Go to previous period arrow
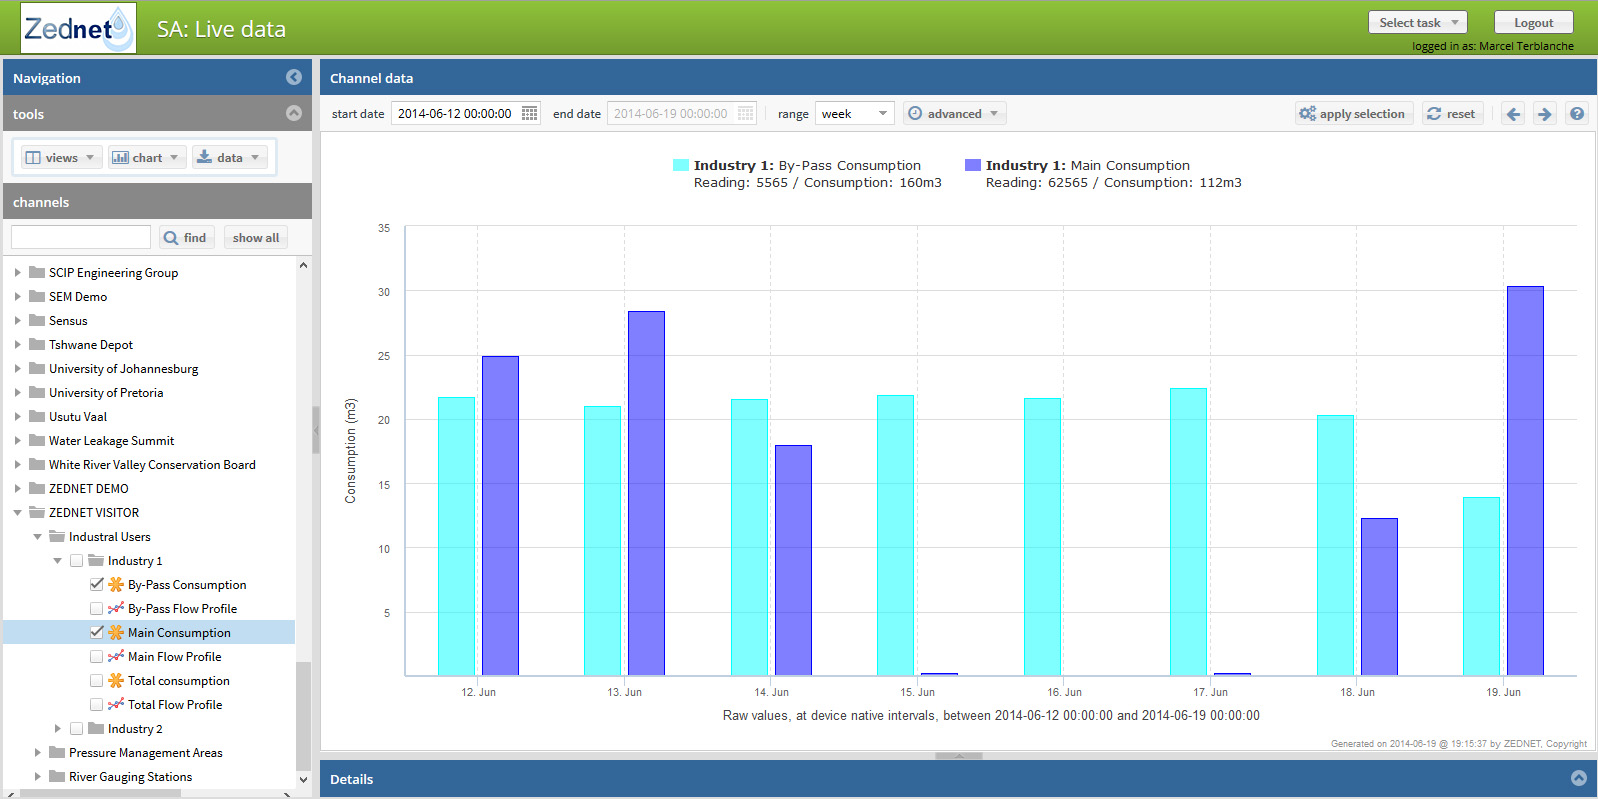Image resolution: width=1598 pixels, height=799 pixels. pyautogui.click(x=1513, y=114)
